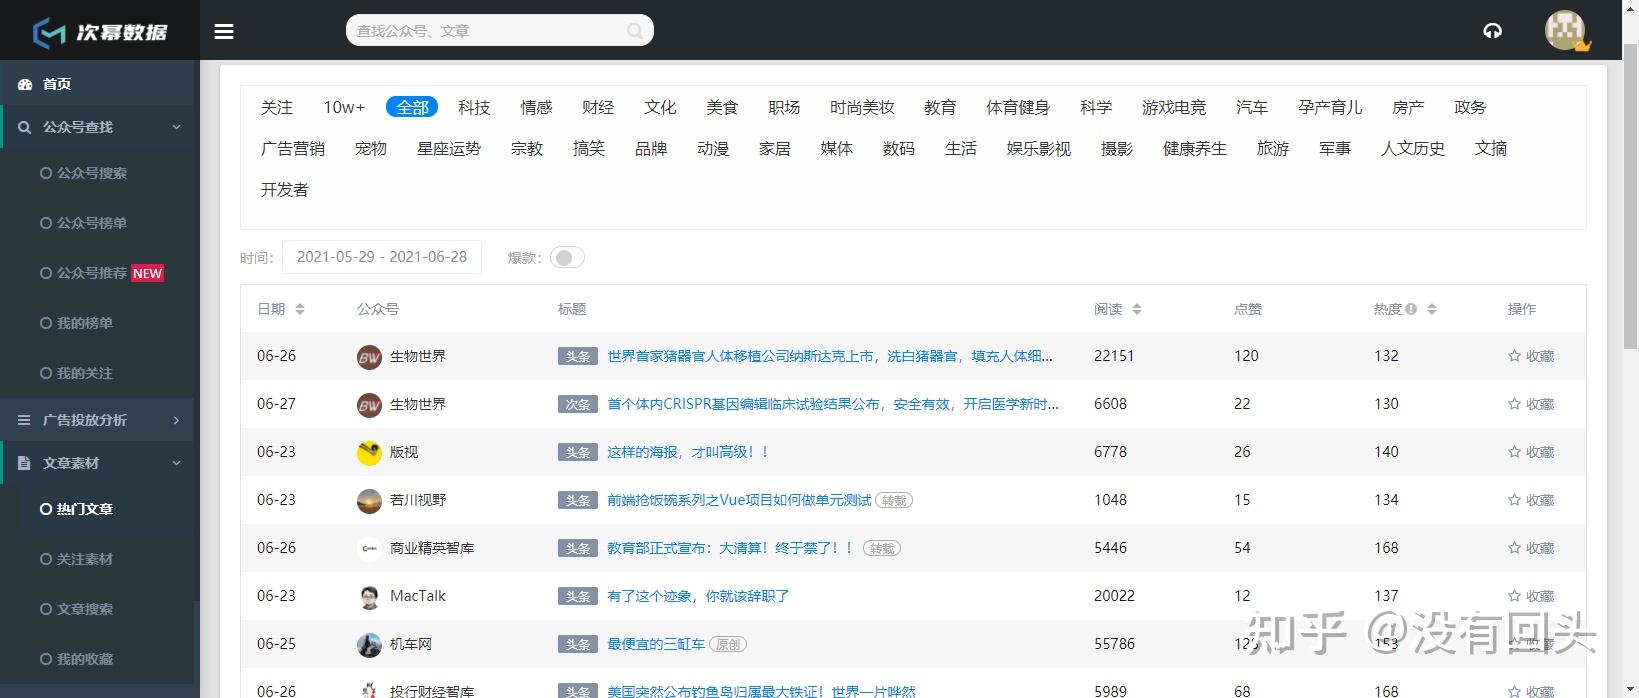Toggle the hamburger sidebar menu icon
Image resolution: width=1639 pixels, height=698 pixels.
click(x=224, y=31)
